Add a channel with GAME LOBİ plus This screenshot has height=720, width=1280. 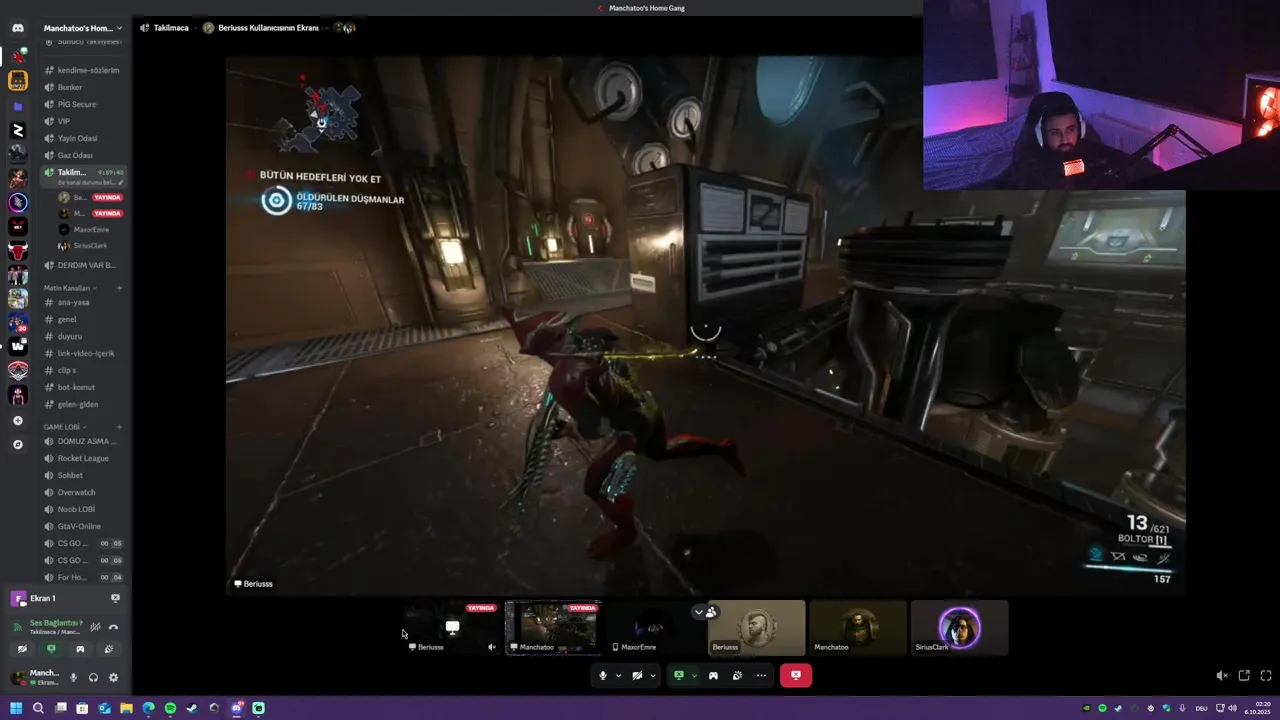119,427
